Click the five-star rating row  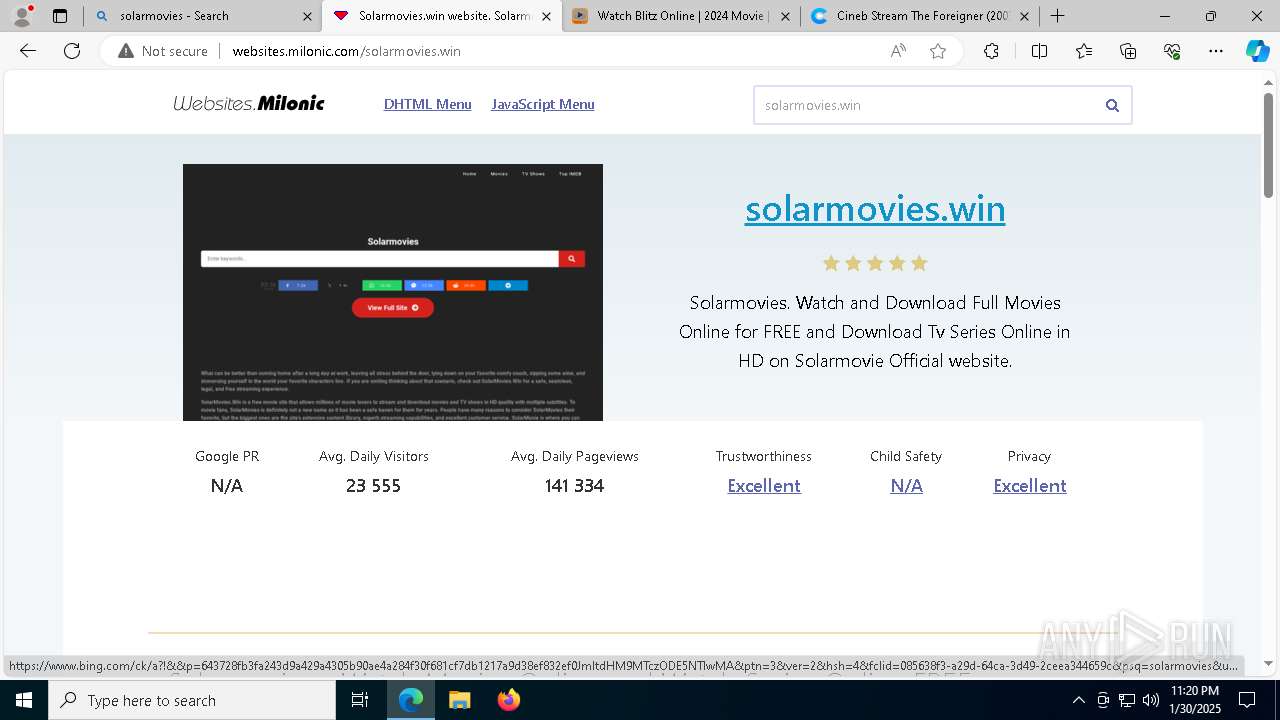pos(875,263)
